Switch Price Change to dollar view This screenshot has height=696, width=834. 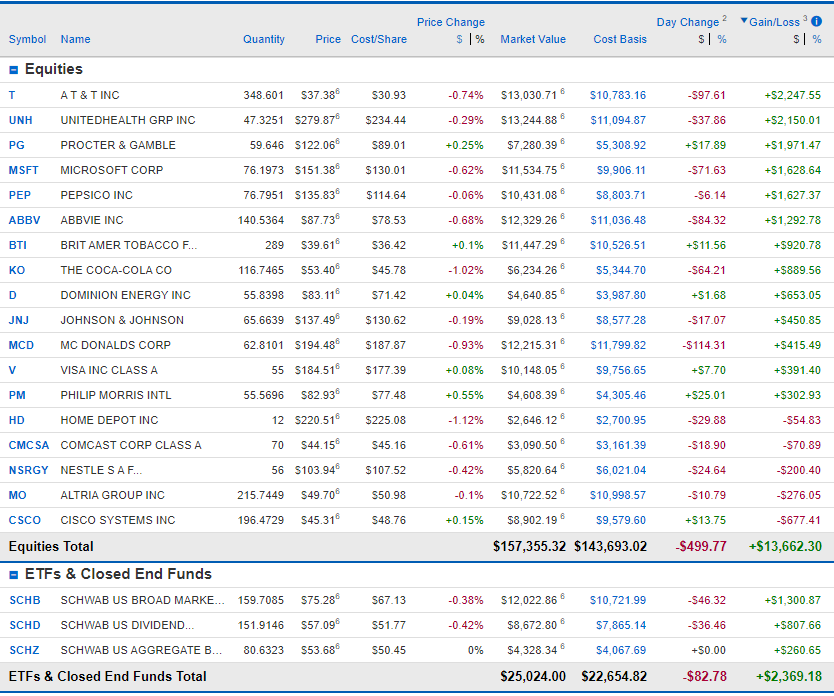coord(460,39)
